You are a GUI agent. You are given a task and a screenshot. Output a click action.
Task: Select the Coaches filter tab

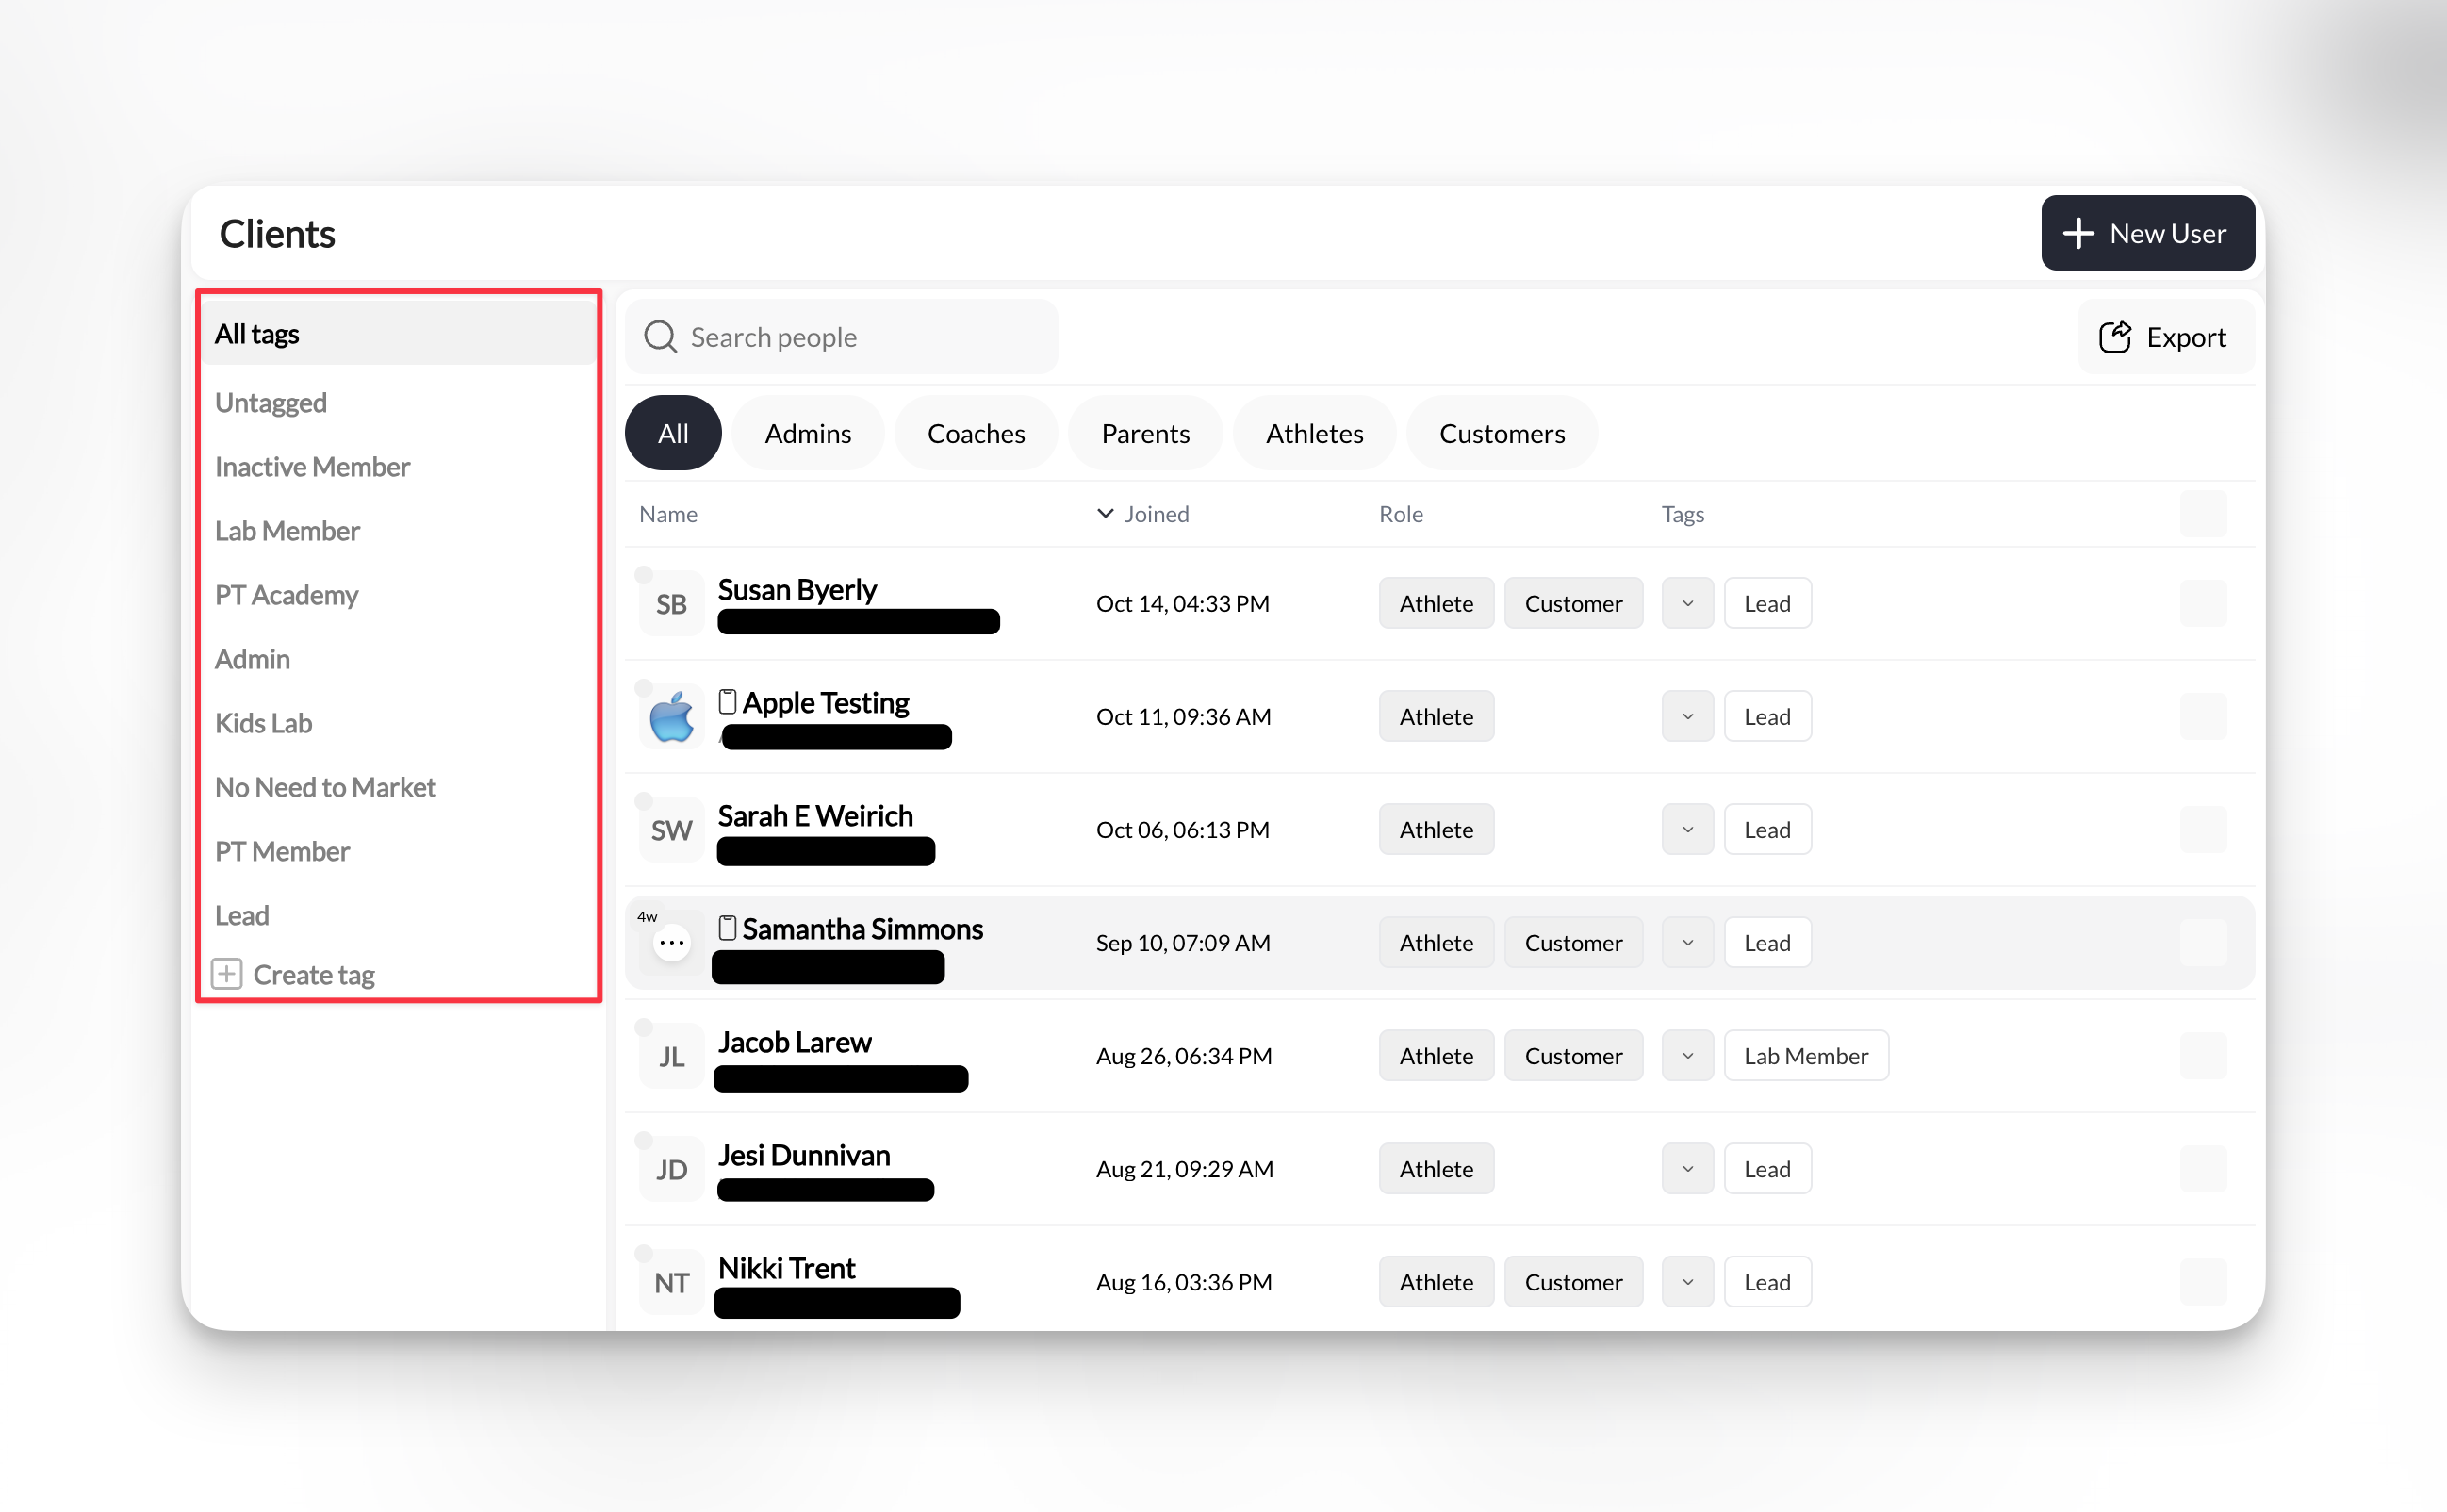(976, 432)
